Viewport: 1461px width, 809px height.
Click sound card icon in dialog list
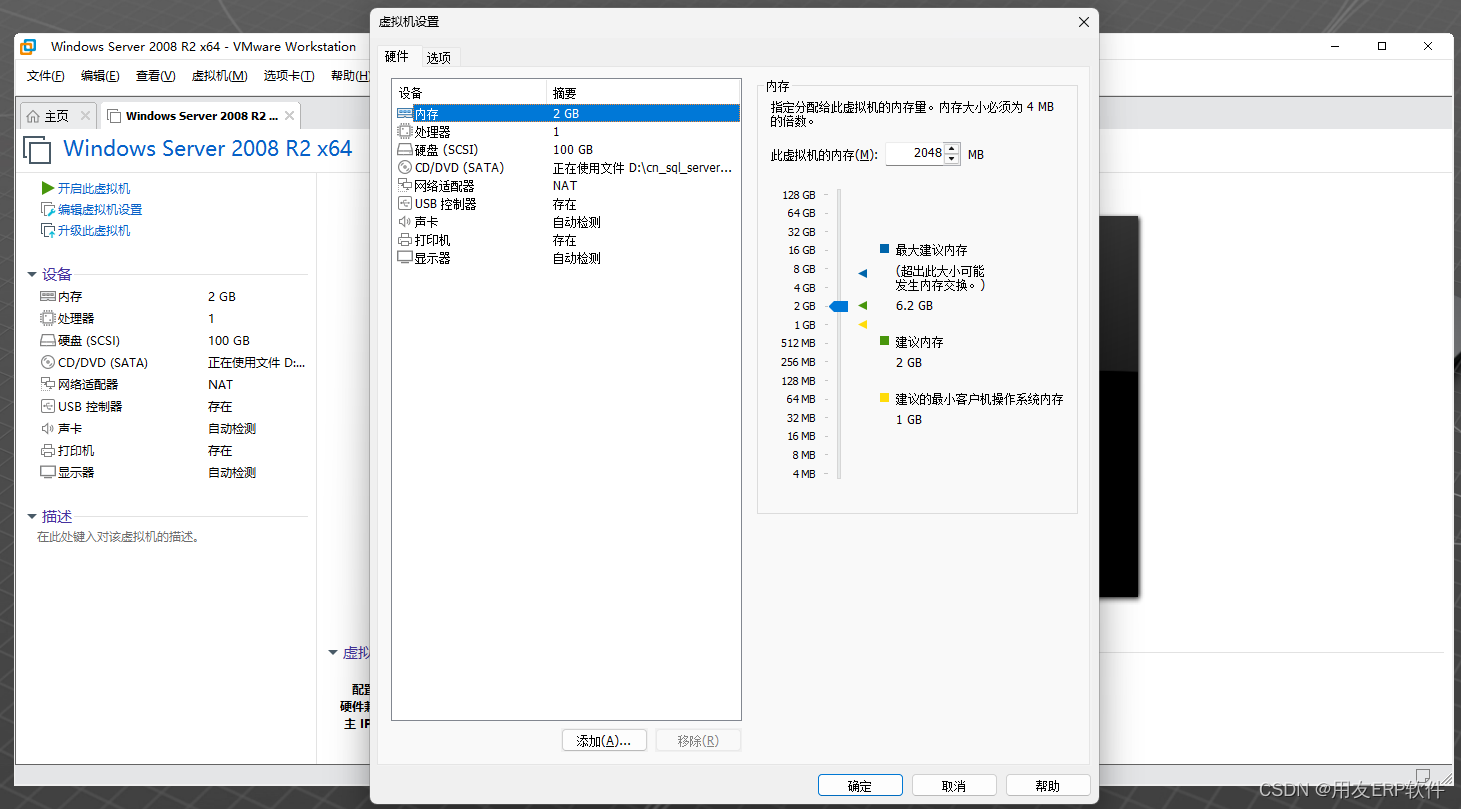(404, 222)
